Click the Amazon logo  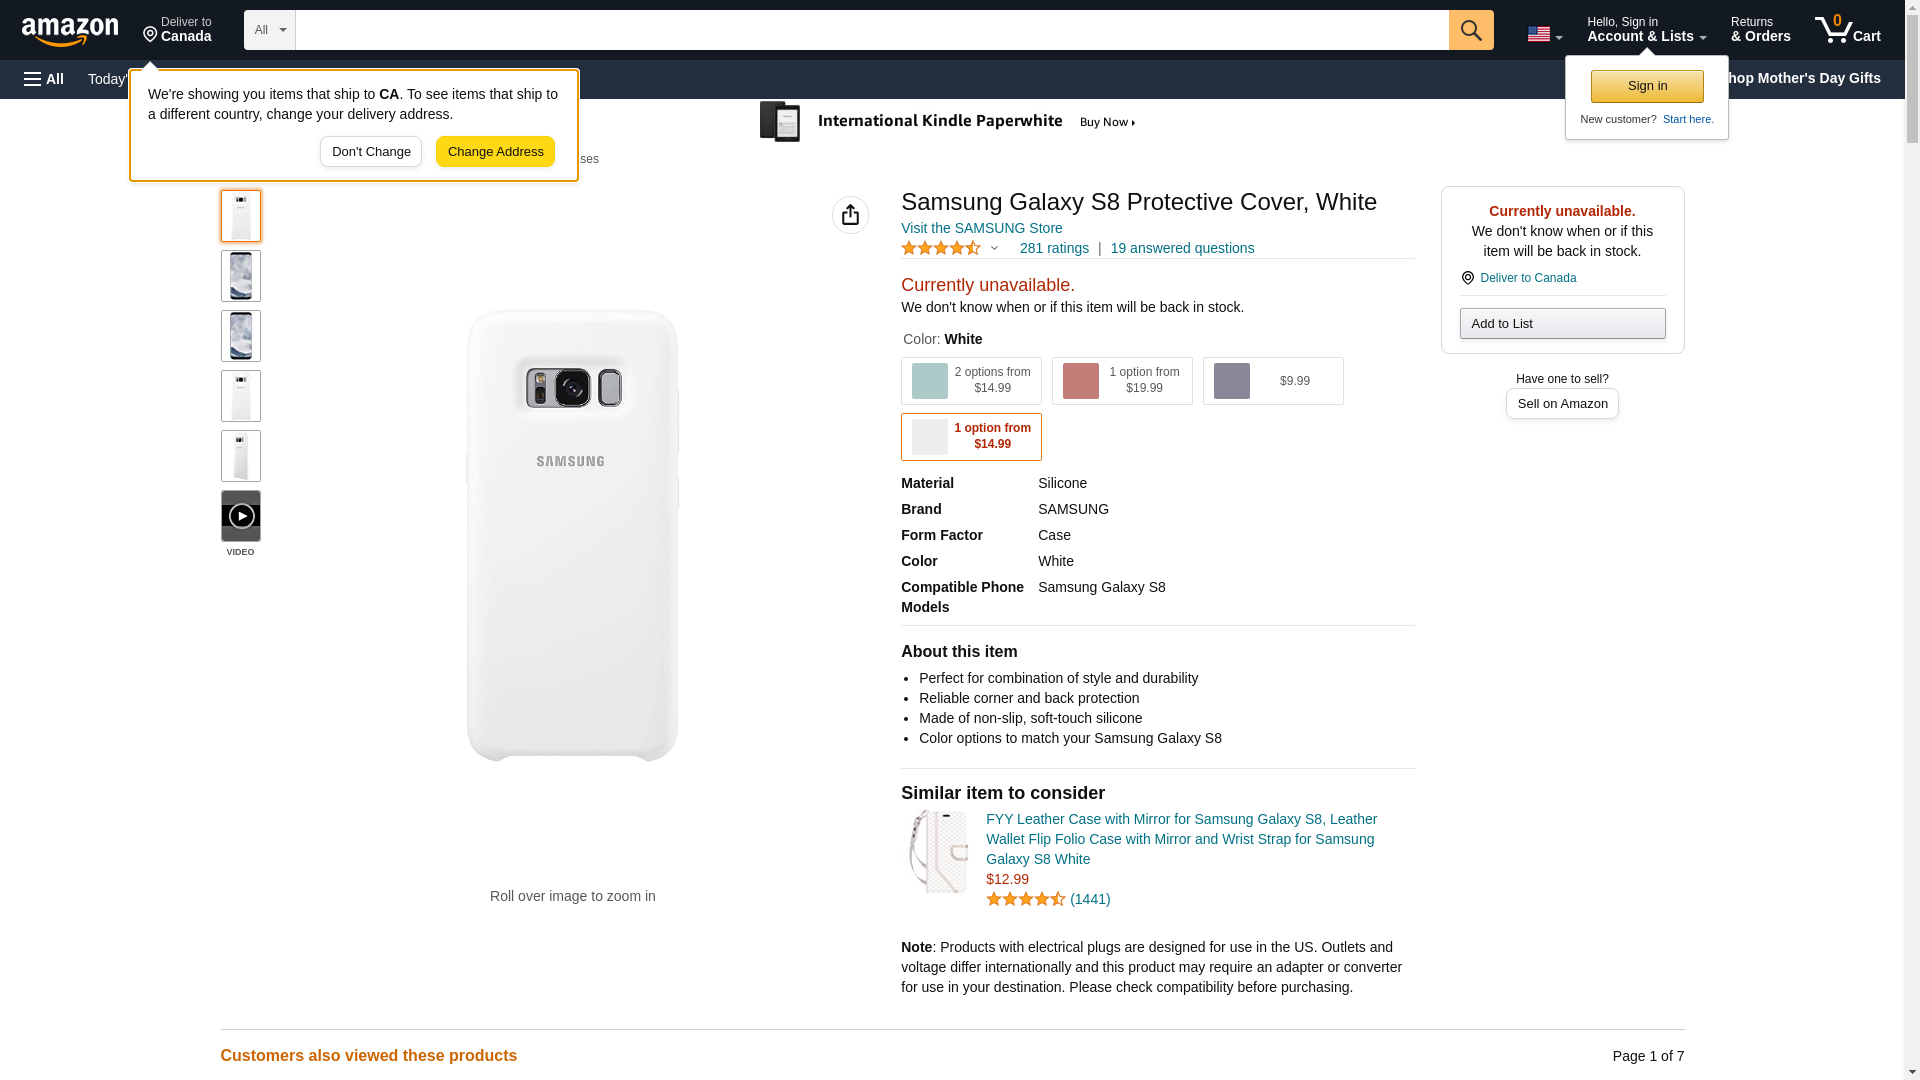click(70, 31)
